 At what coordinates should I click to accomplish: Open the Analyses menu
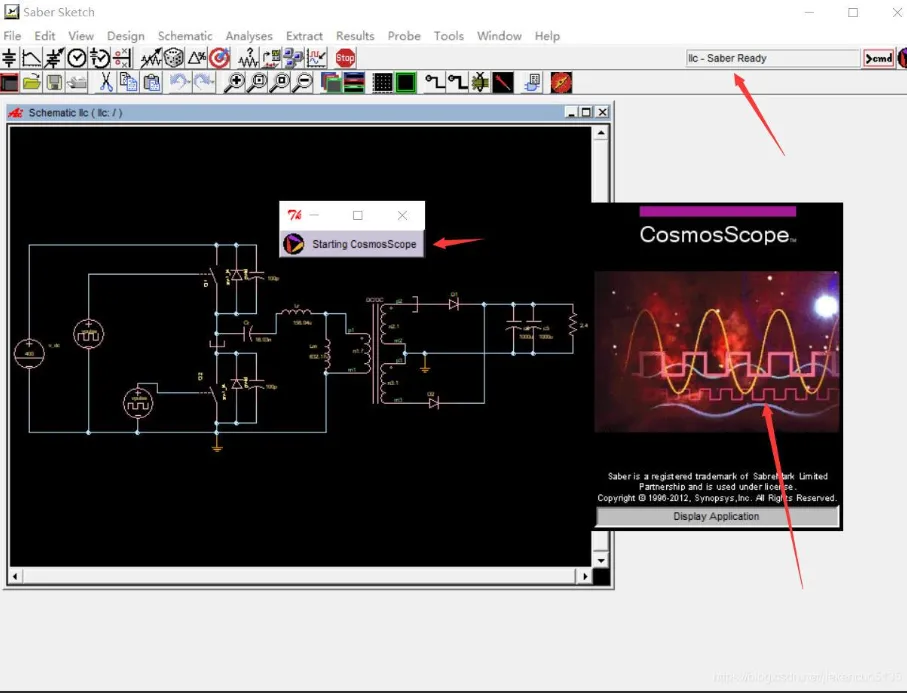(x=249, y=36)
